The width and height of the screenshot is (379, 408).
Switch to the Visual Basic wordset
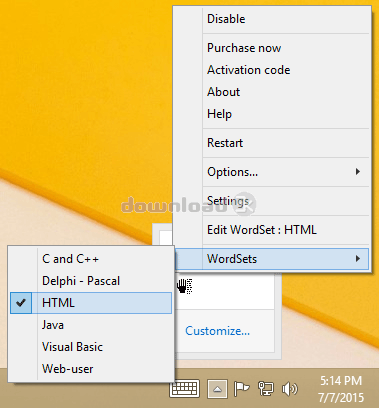(91, 347)
